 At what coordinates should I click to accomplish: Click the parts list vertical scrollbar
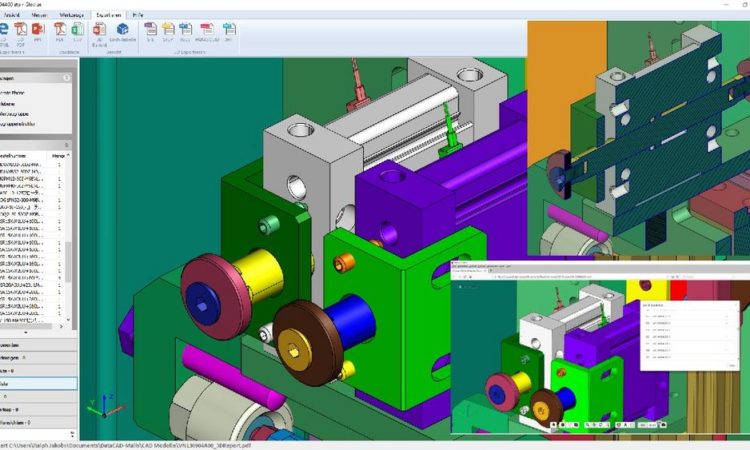pos(71,250)
